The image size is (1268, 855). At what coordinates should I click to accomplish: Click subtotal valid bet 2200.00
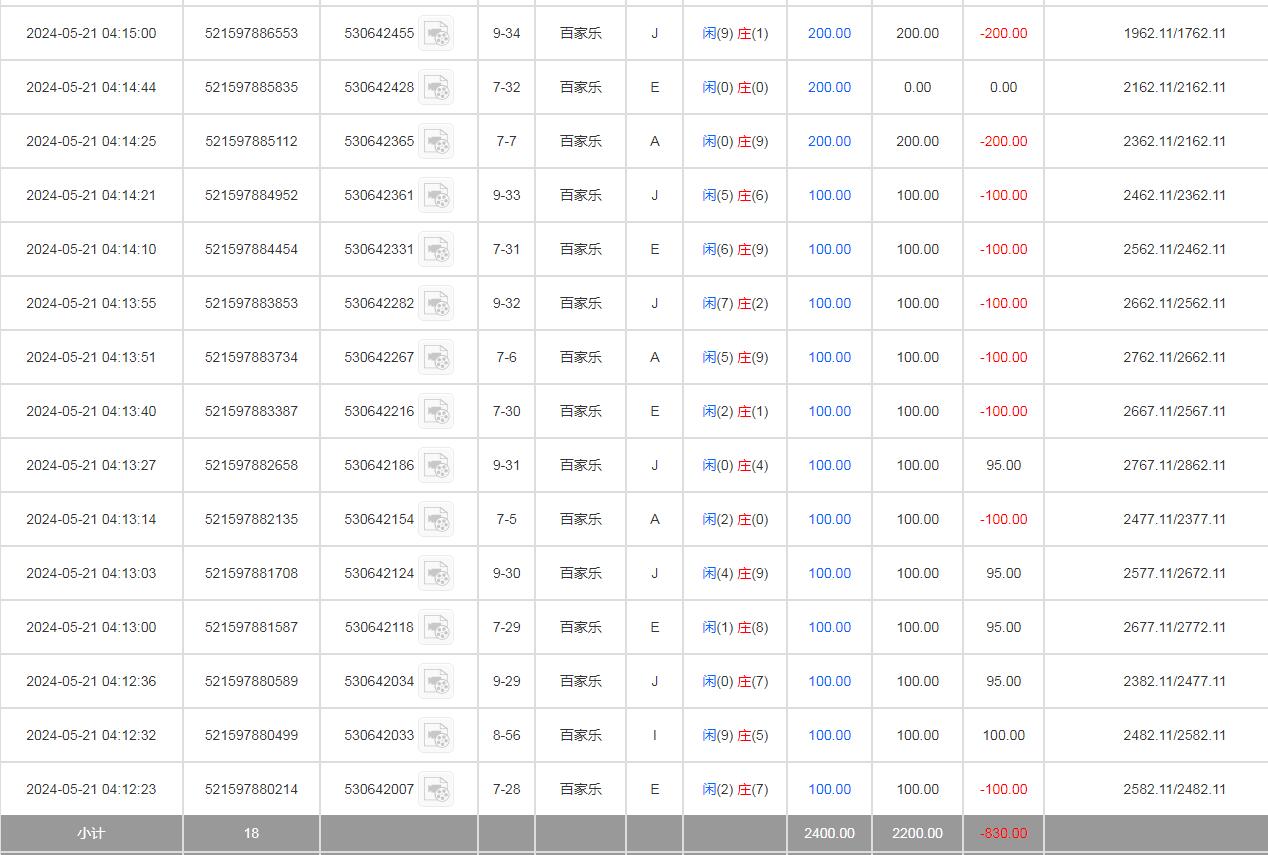[917, 833]
